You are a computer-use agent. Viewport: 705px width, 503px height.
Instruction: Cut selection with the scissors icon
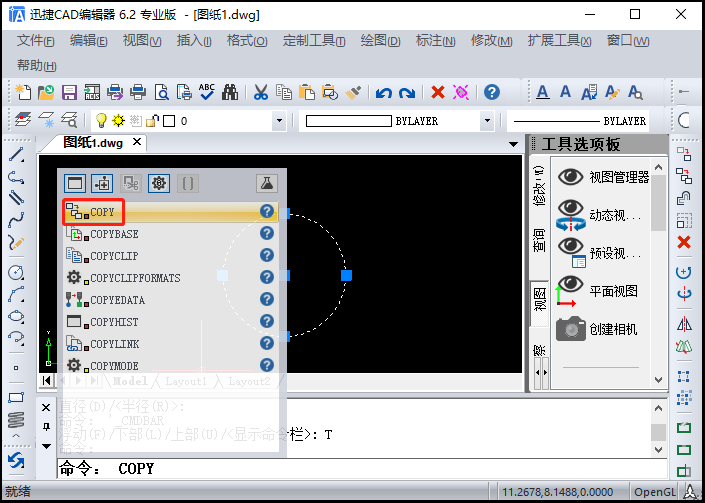[x=261, y=92]
